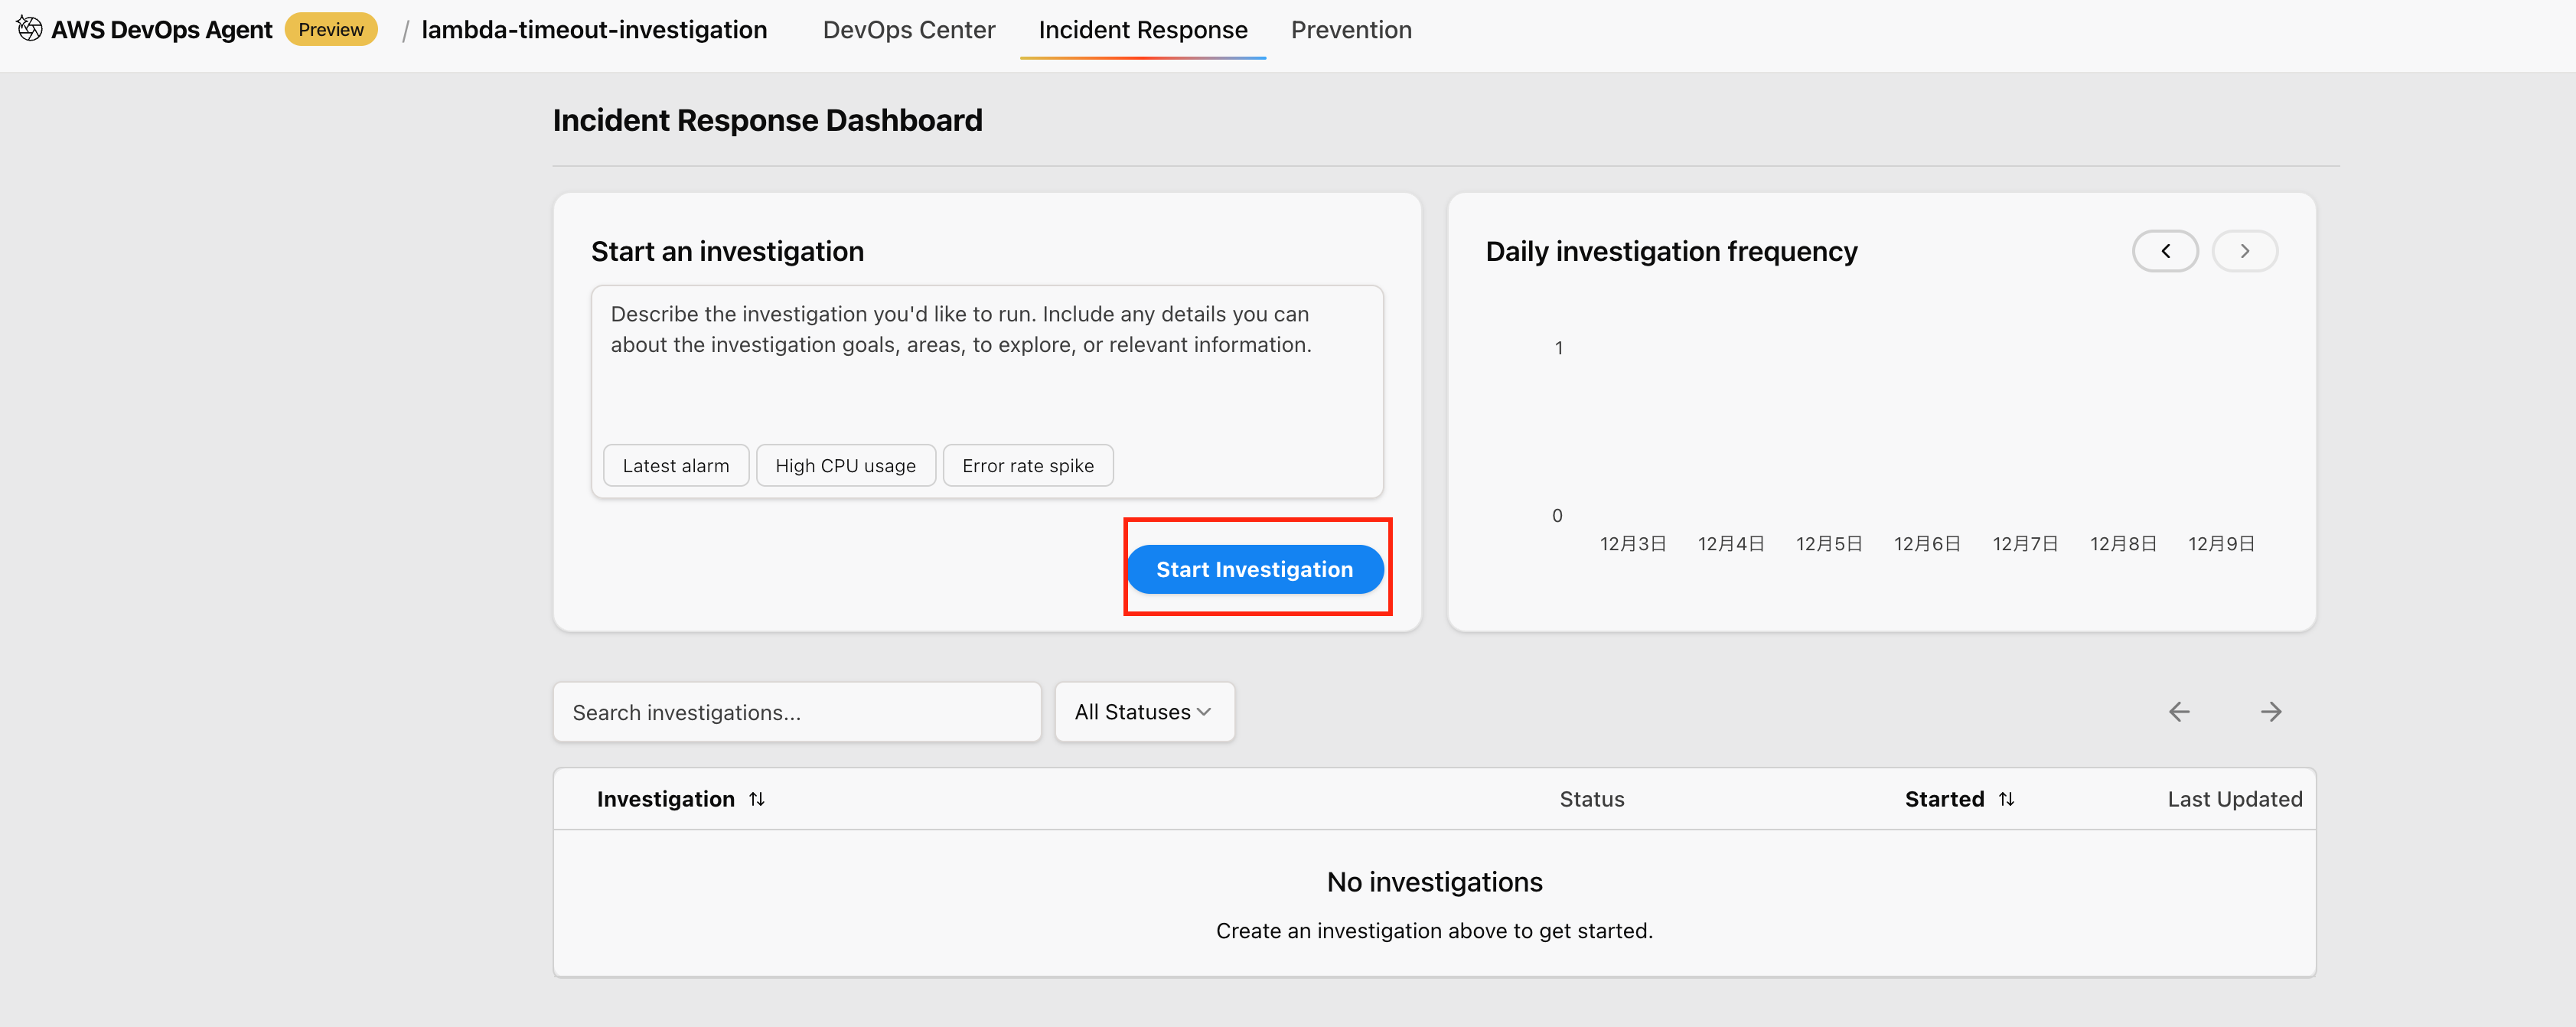The image size is (2576, 1027).
Task: Click previous chart period chevron button
Action: [x=2165, y=251]
